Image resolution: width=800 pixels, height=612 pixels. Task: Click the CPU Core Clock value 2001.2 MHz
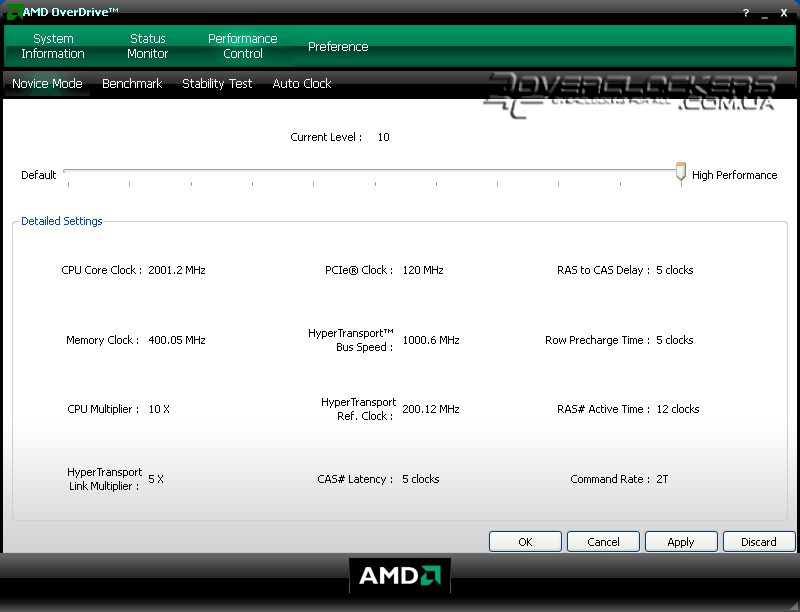[x=177, y=270]
